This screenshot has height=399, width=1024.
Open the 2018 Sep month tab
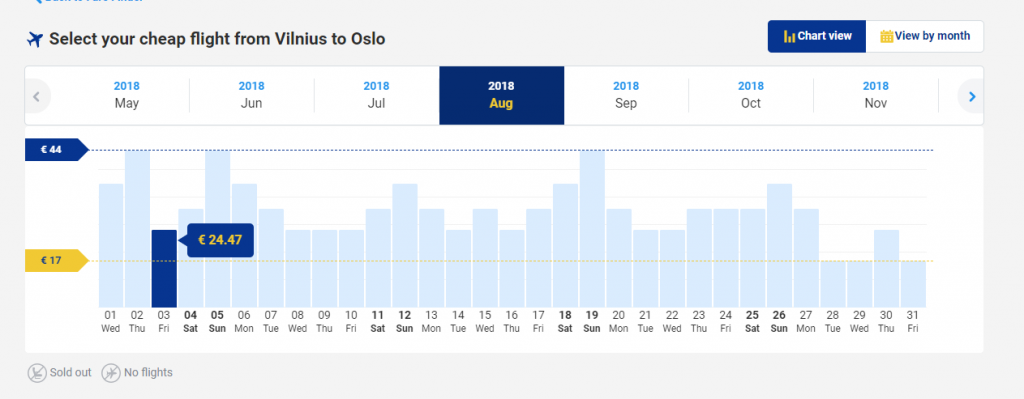(626, 95)
